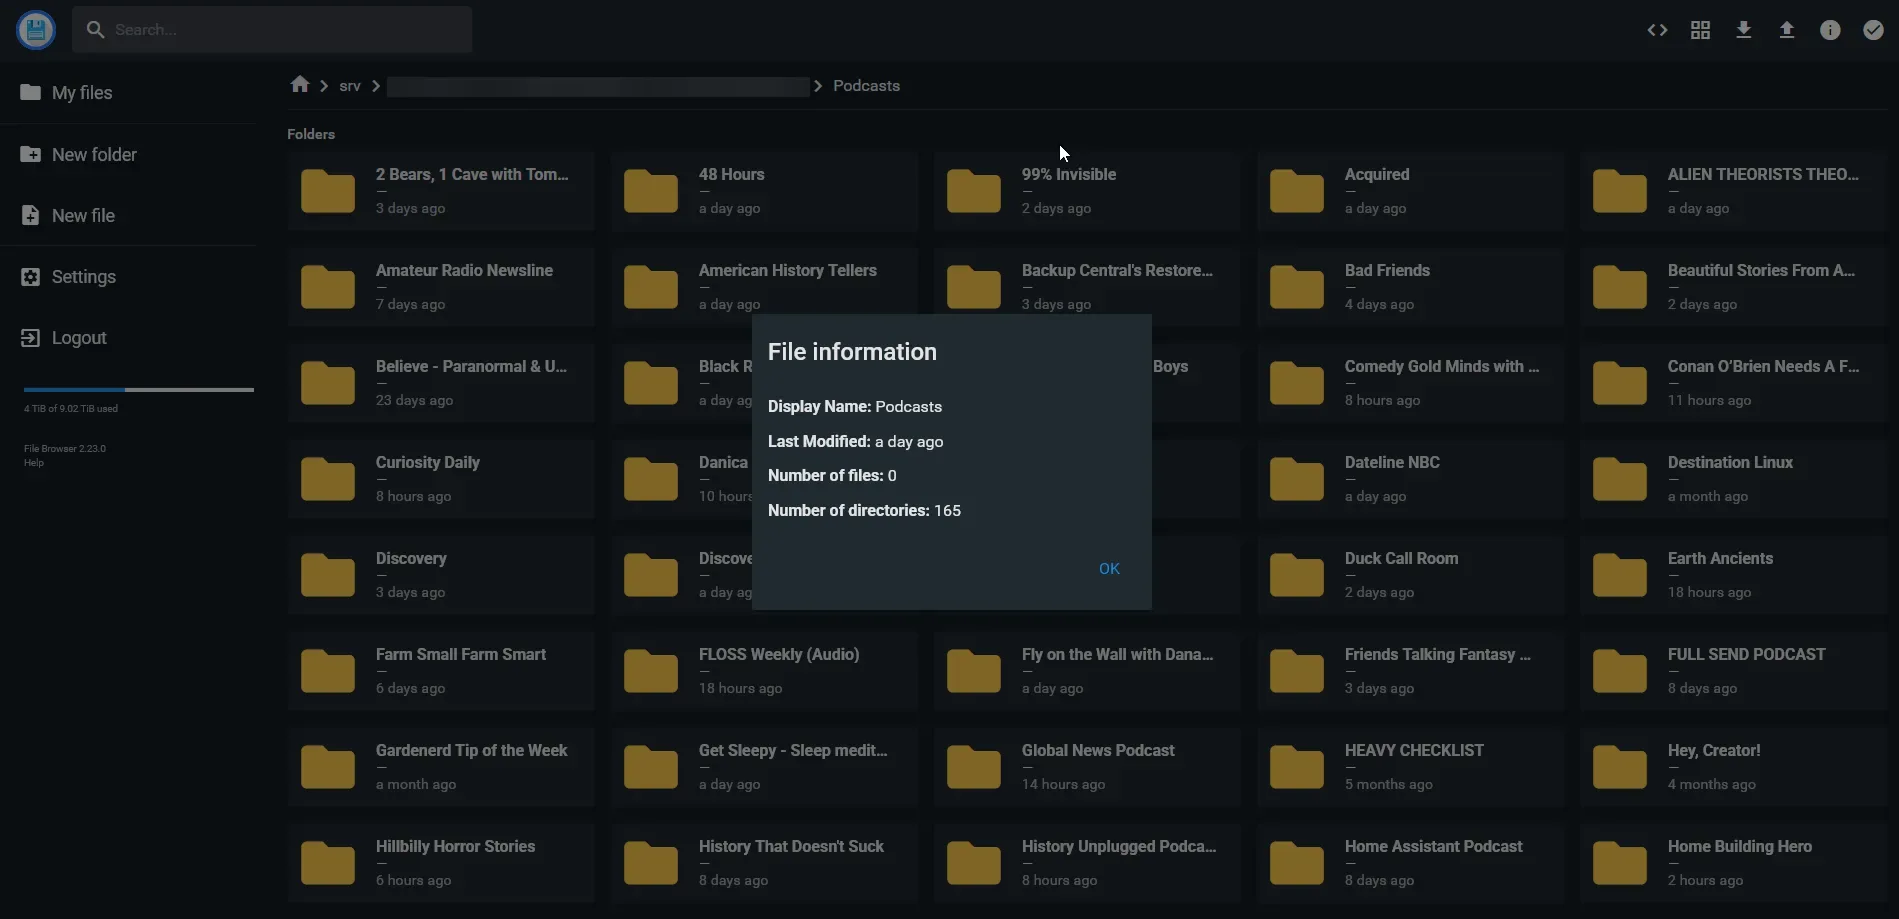The image size is (1899, 919).
Task: Select the 99% Invisible folder
Action: click(x=1087, y=191)
